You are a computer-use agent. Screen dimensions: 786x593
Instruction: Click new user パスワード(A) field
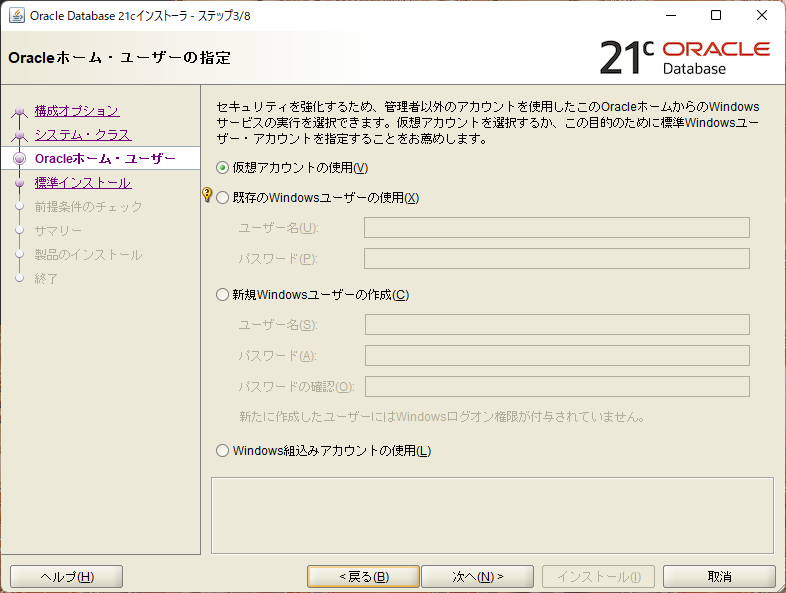[557, 355]
